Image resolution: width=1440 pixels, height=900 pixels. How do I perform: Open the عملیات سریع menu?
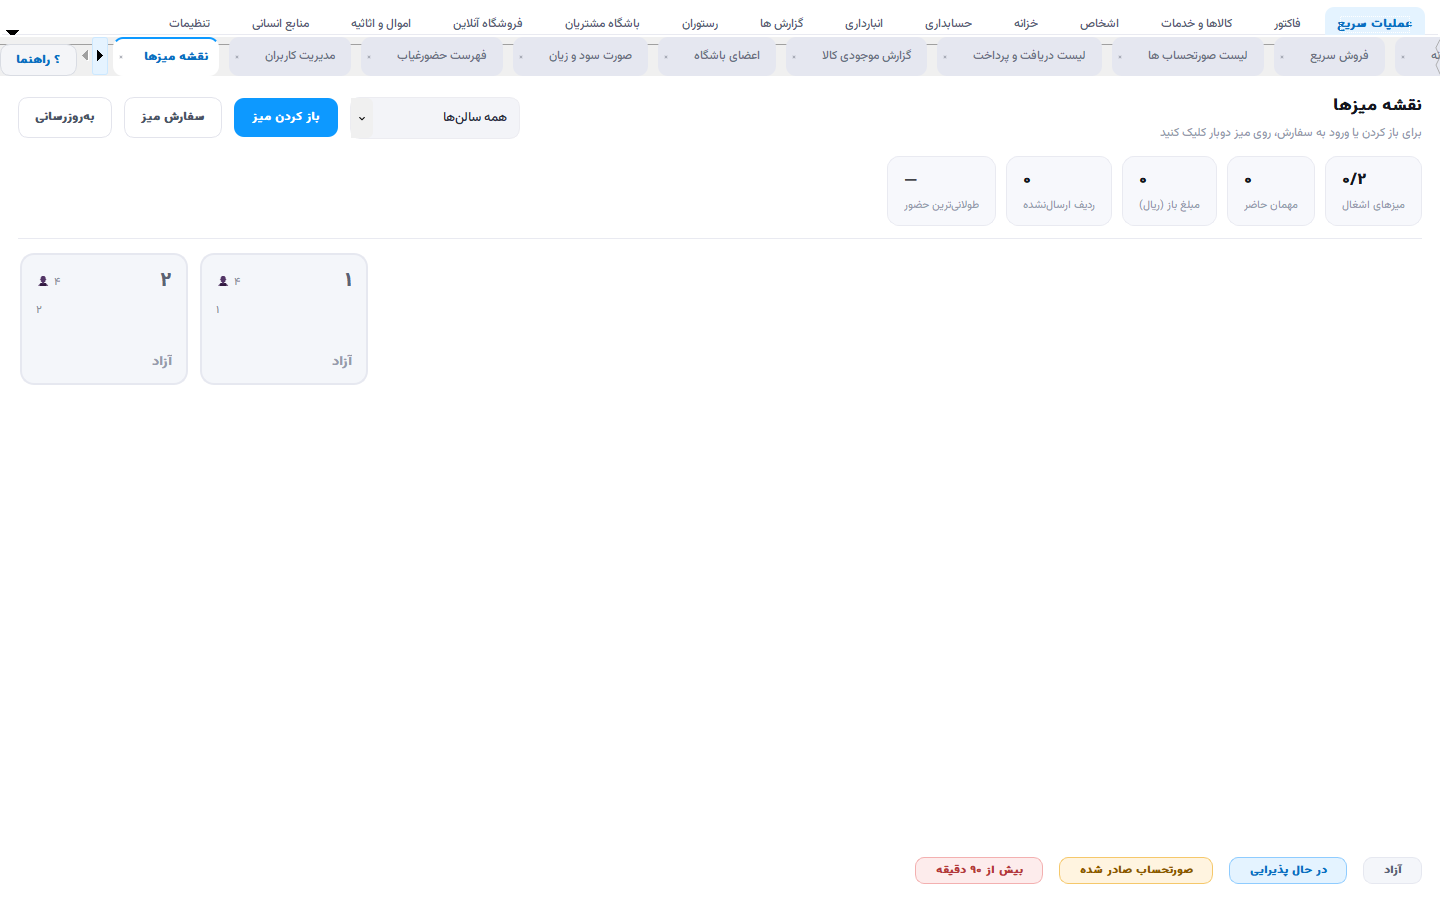click(x=1375, y=23)
